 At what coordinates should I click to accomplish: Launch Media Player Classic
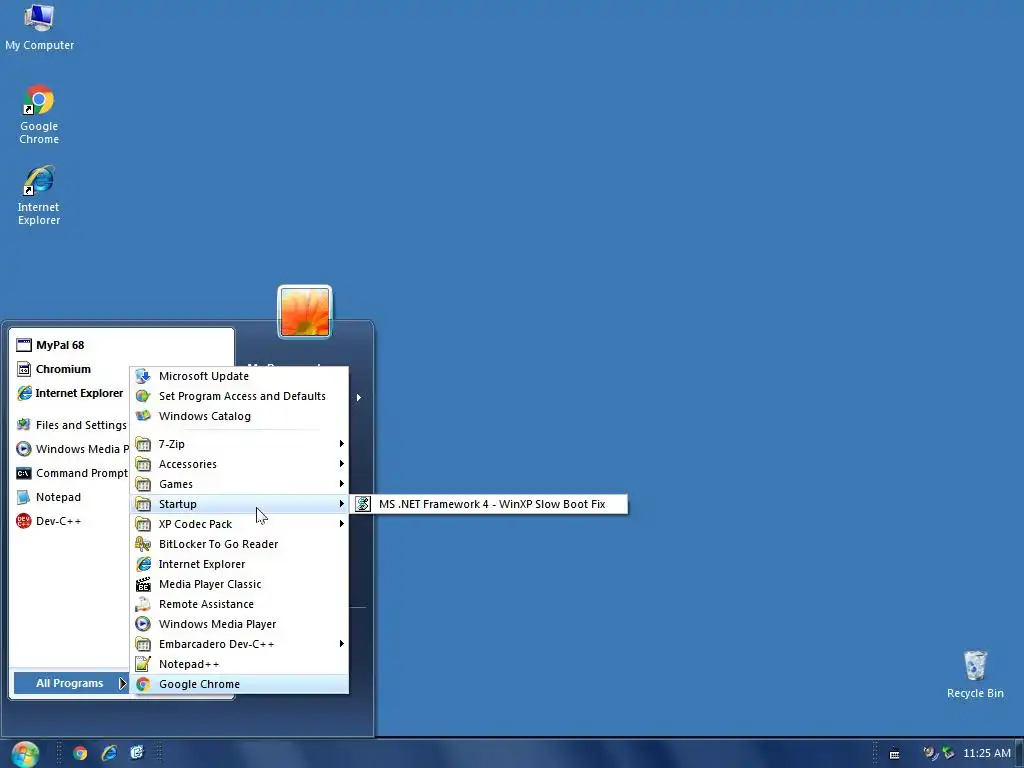point(241,584)
